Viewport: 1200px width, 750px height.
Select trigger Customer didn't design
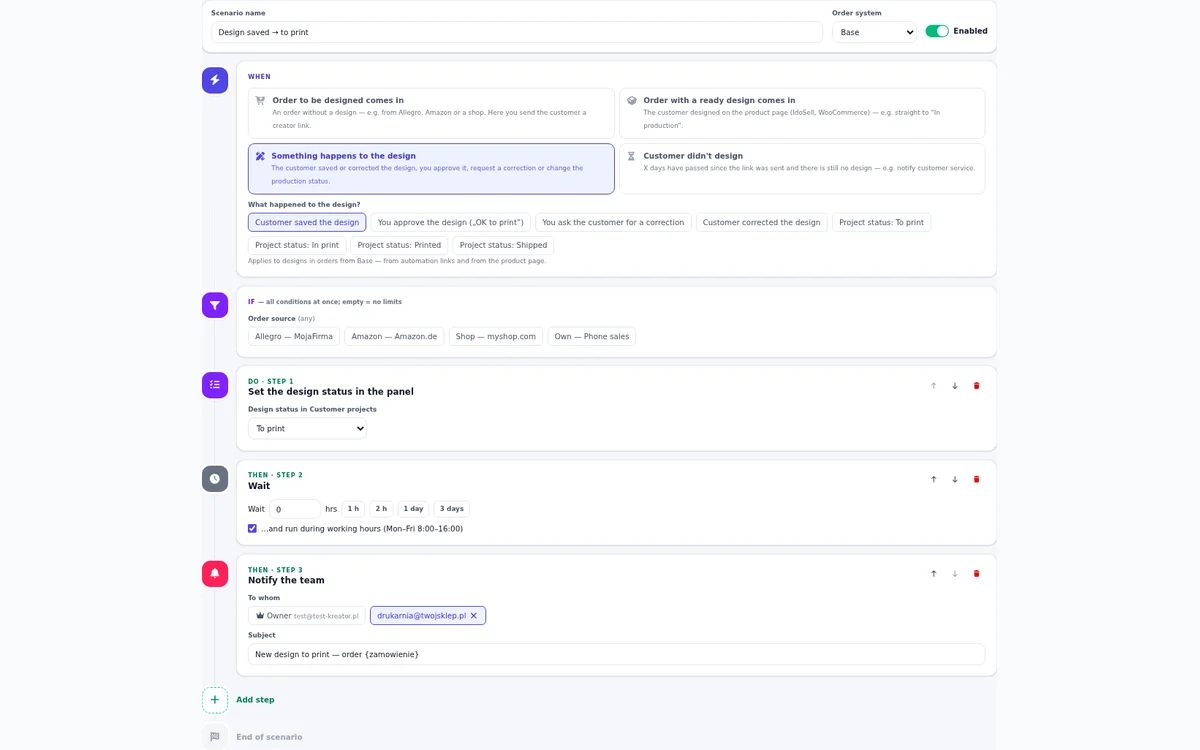coord(802,169)
